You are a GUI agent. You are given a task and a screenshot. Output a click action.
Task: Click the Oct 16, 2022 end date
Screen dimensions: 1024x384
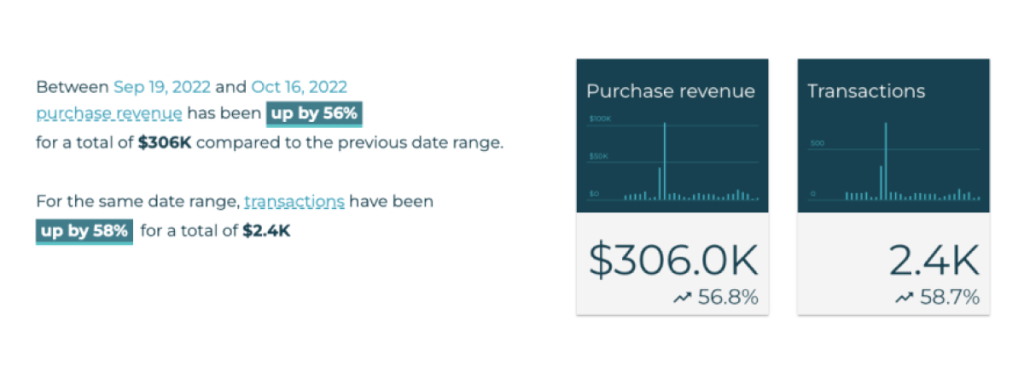(x=299, y=87)
